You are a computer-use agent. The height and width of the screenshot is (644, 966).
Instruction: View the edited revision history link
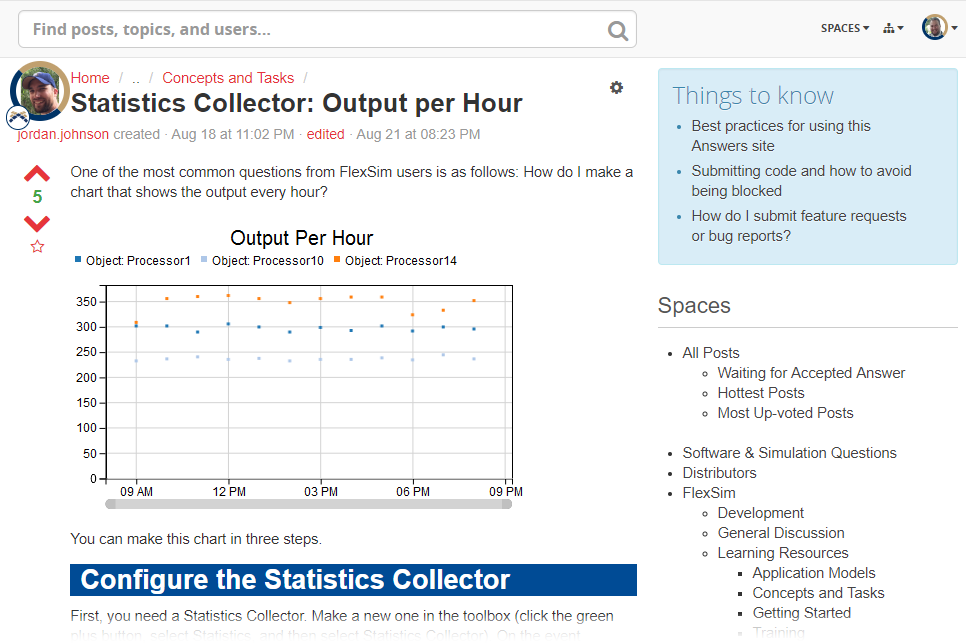325,134
